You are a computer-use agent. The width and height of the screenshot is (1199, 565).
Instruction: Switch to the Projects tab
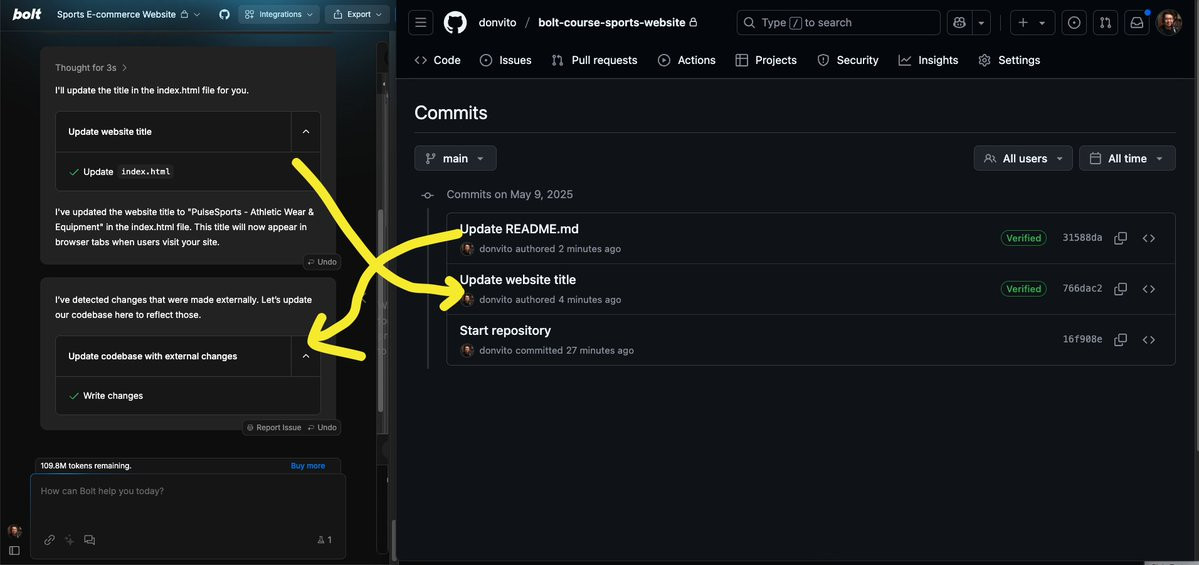tap(765, 60)
